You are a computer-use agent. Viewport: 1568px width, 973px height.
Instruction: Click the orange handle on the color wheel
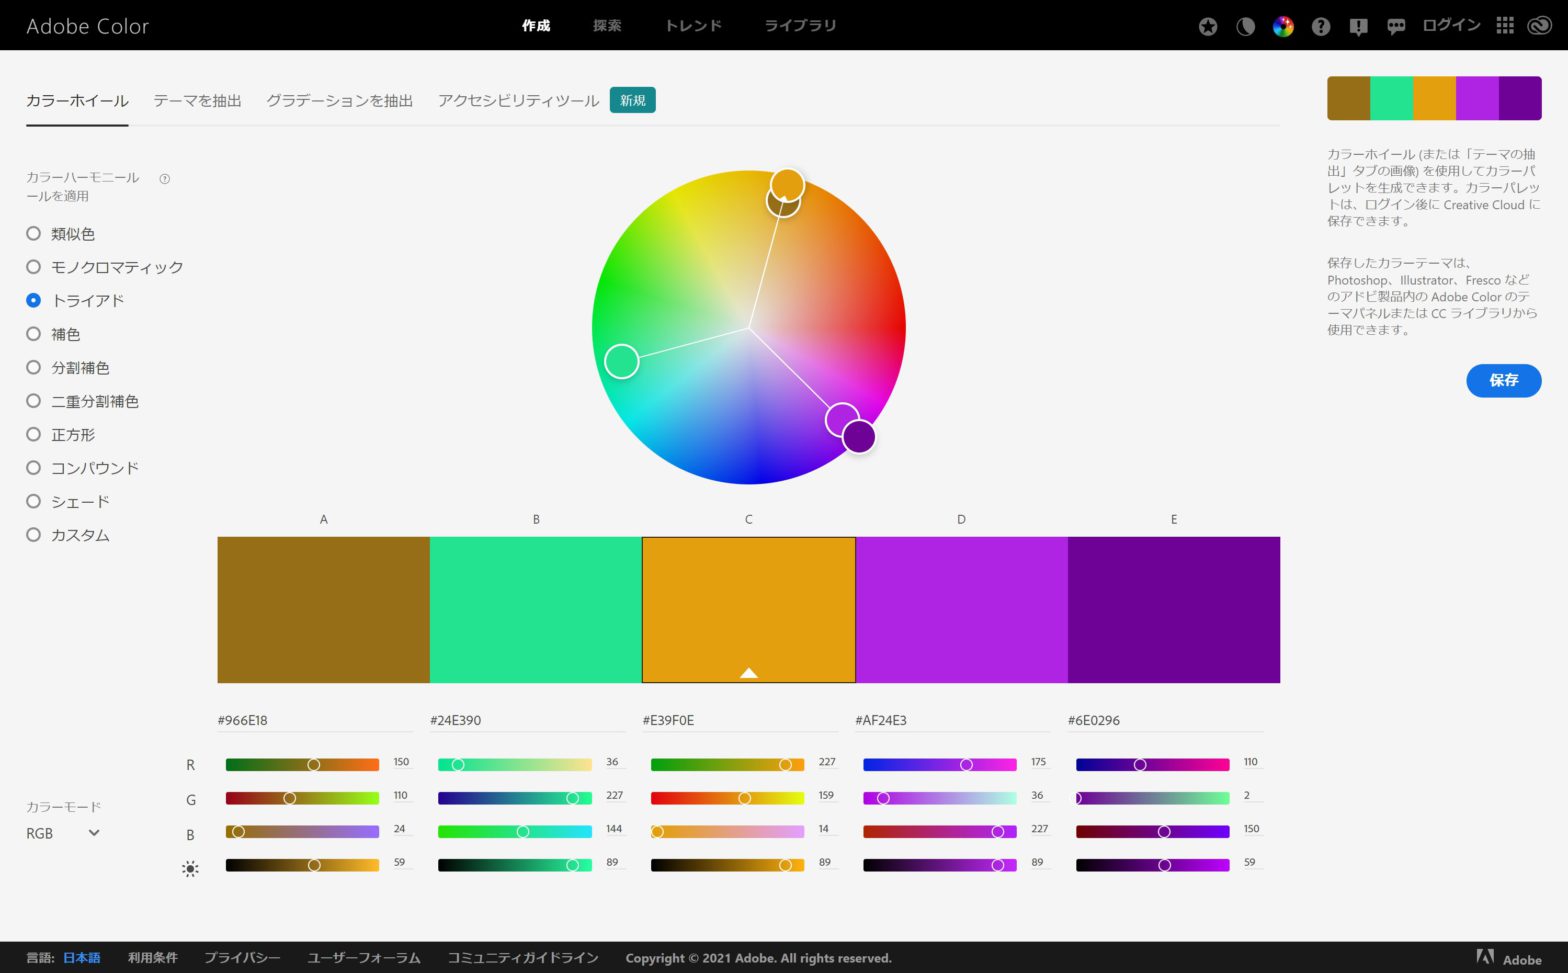point(787,185)
